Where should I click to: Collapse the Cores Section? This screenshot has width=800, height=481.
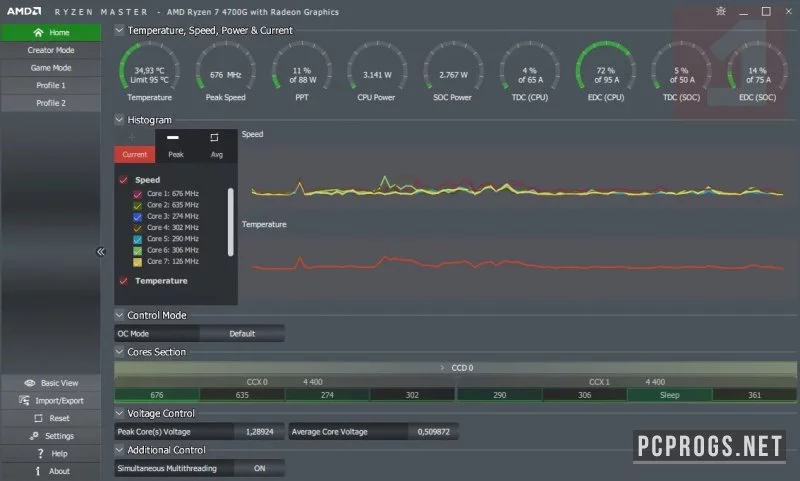click(x=119, y=352)
